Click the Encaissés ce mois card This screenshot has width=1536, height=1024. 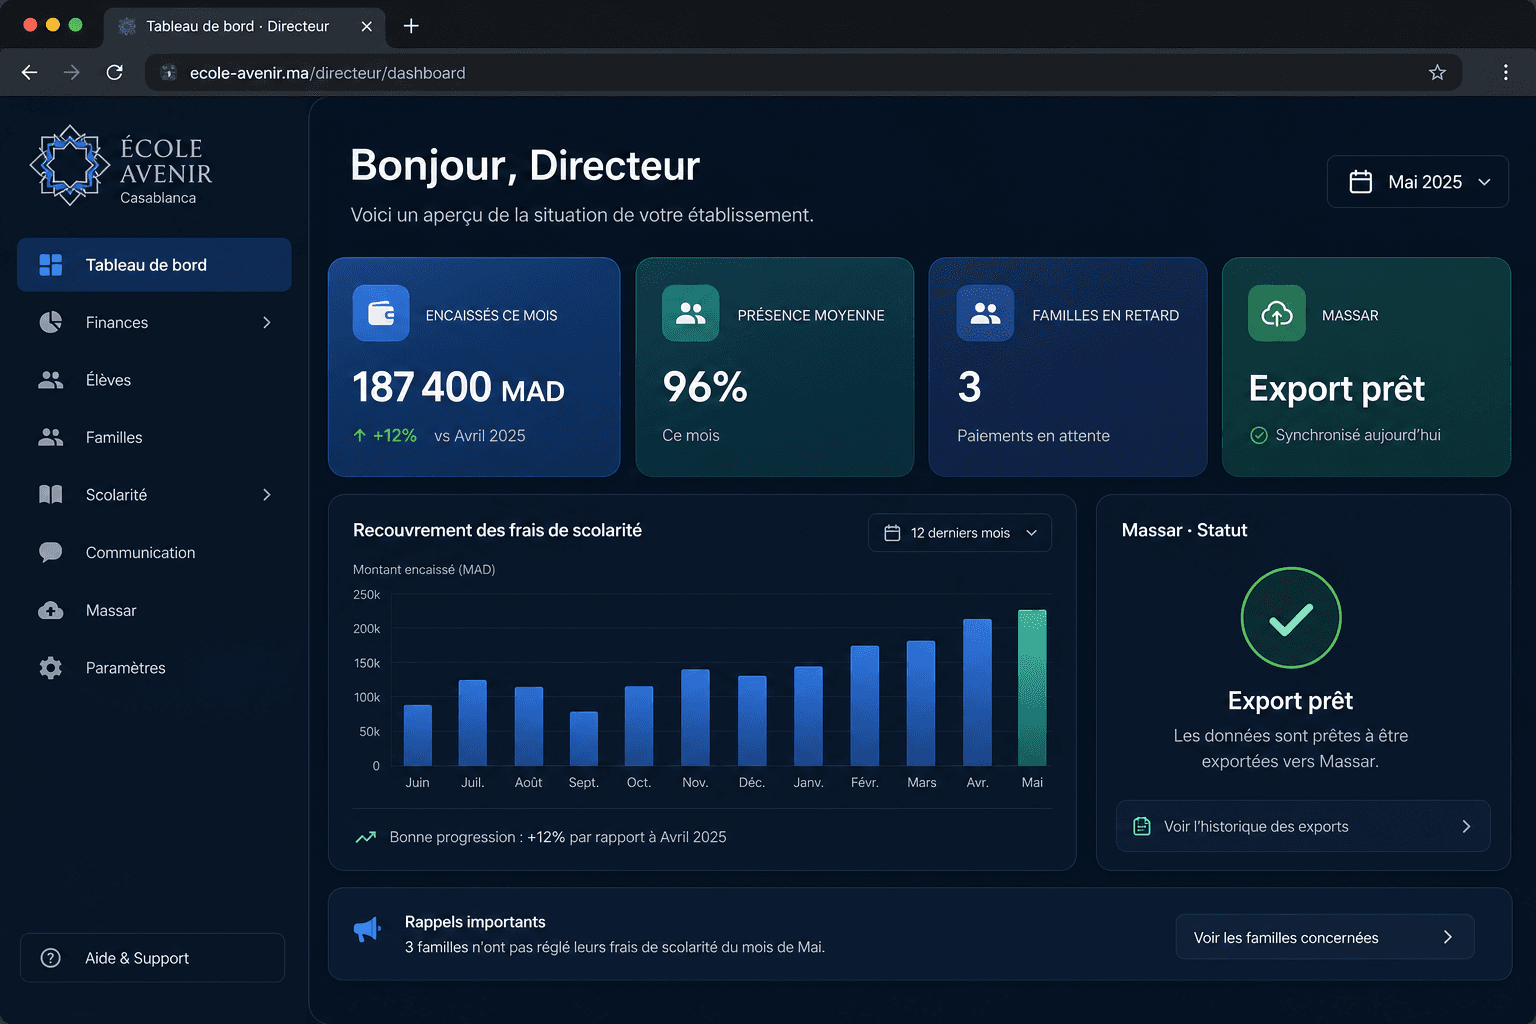474,367
